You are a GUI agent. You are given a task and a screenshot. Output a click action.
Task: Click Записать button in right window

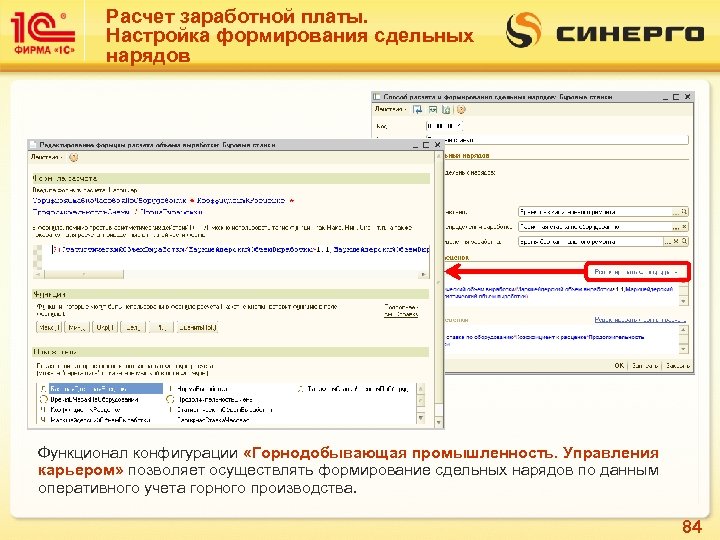(x=644, y=366)
